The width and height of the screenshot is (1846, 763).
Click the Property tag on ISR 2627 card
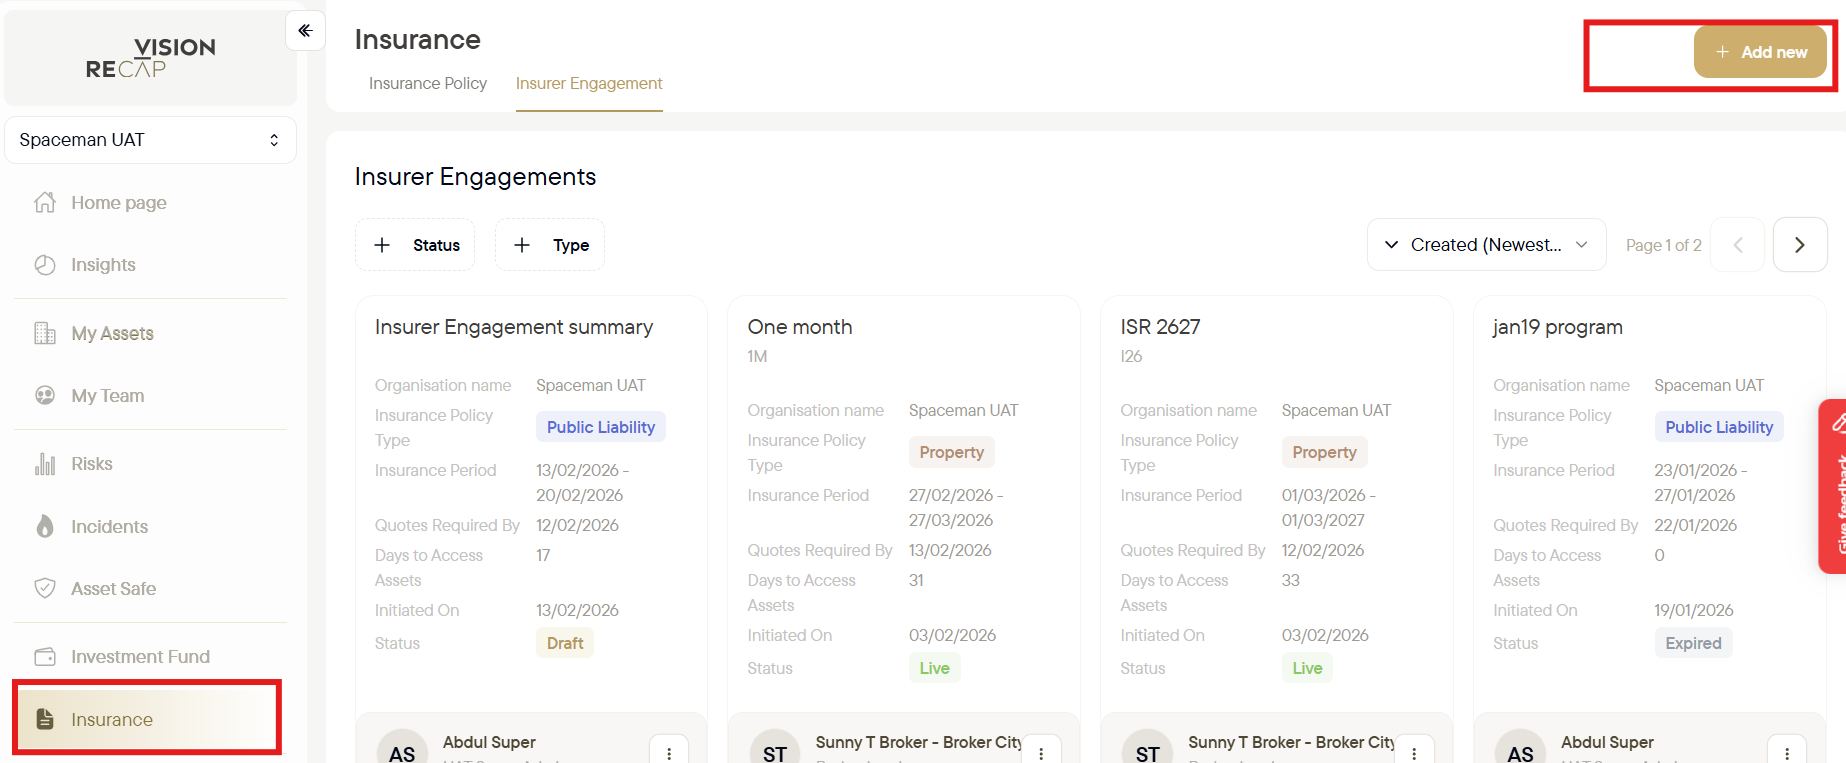1324,452
